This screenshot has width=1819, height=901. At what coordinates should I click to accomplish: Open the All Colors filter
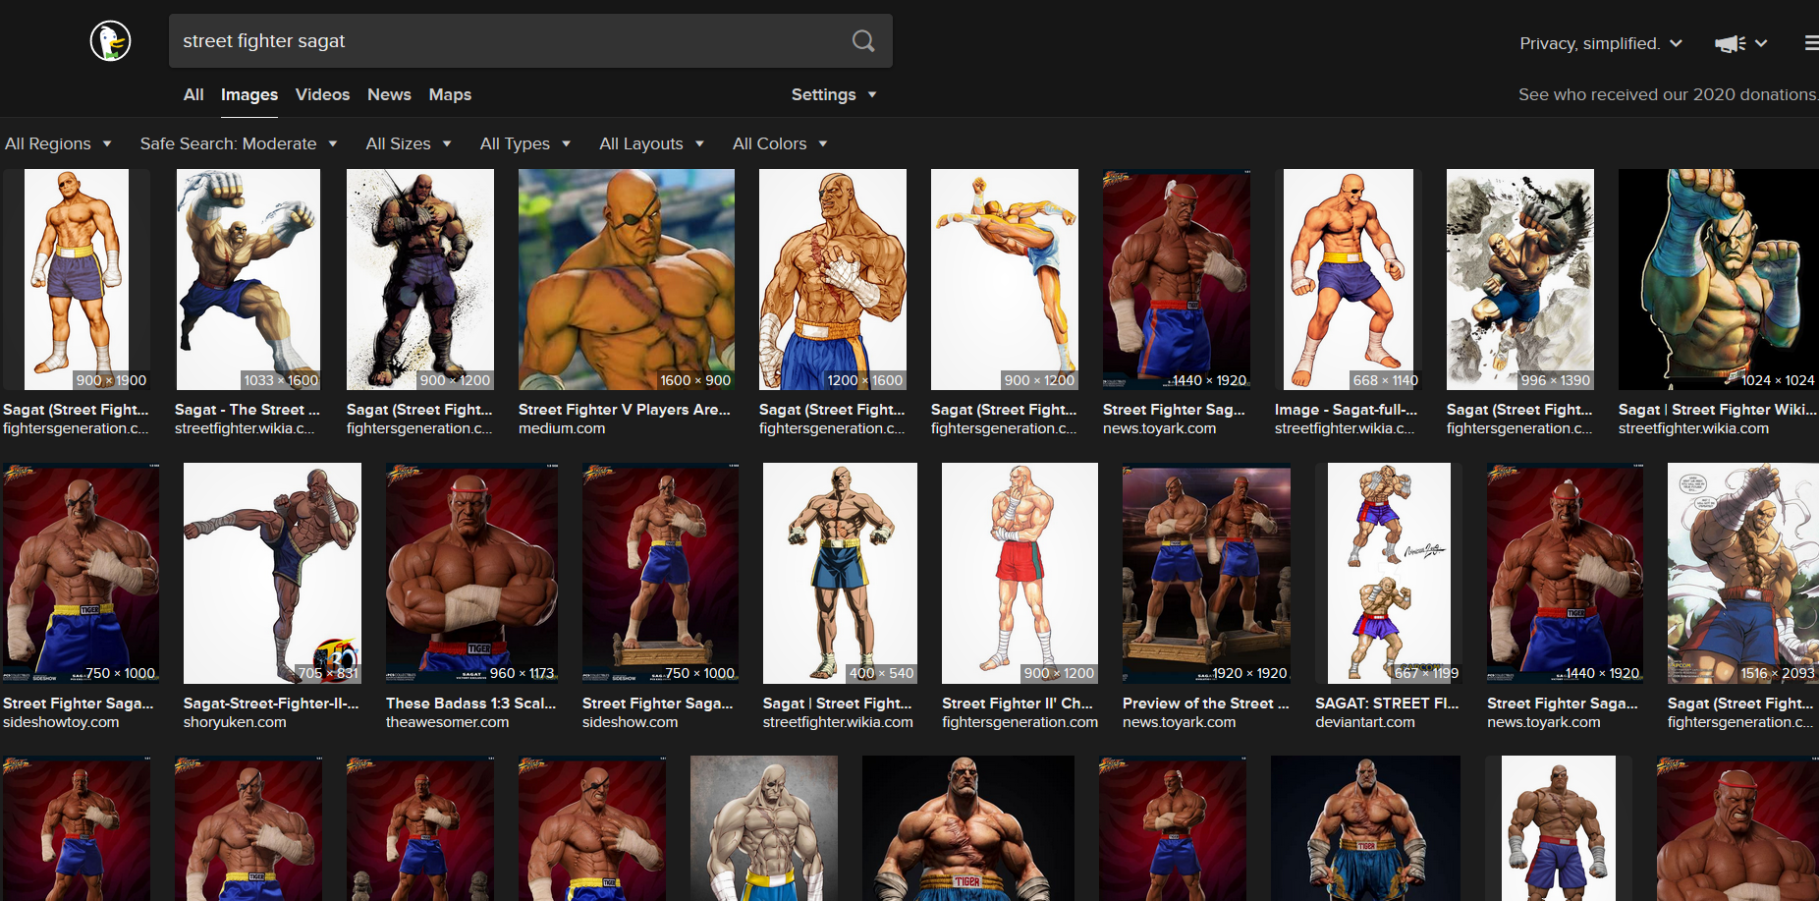[x=779, y=143]
